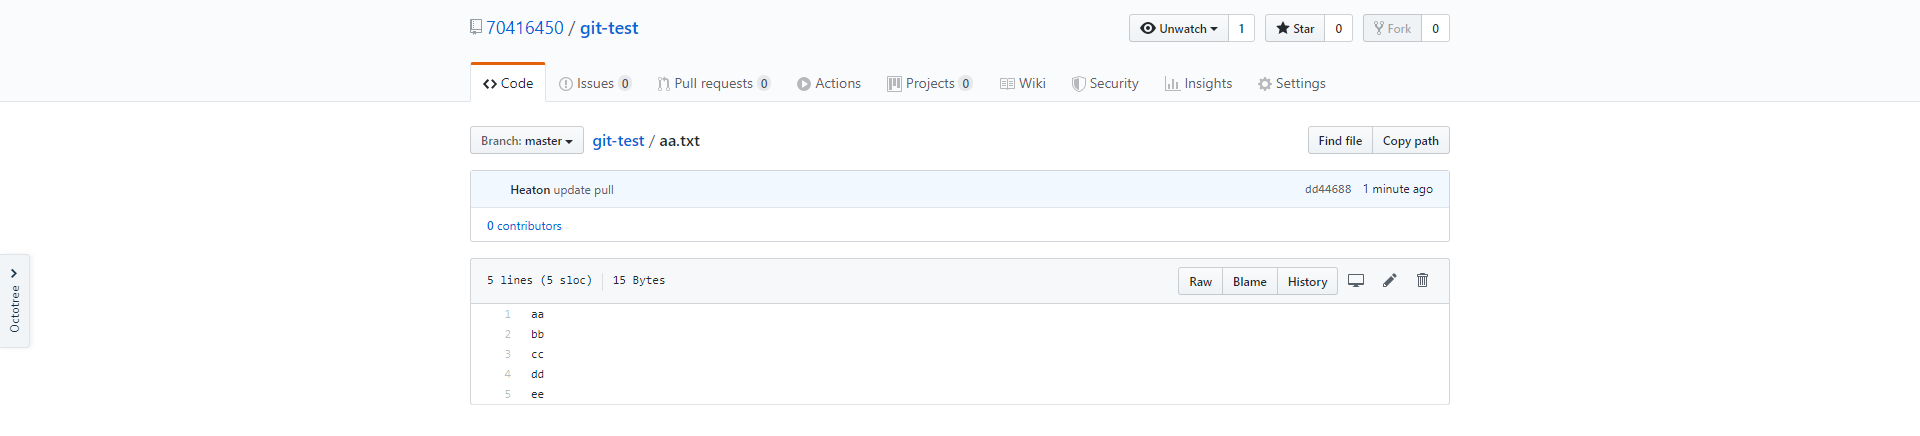Viewport: 1920px width, 436px height.
Task: Open the Unwatch dropdown
Action: pyautogui.click(x=1179, y=28)
